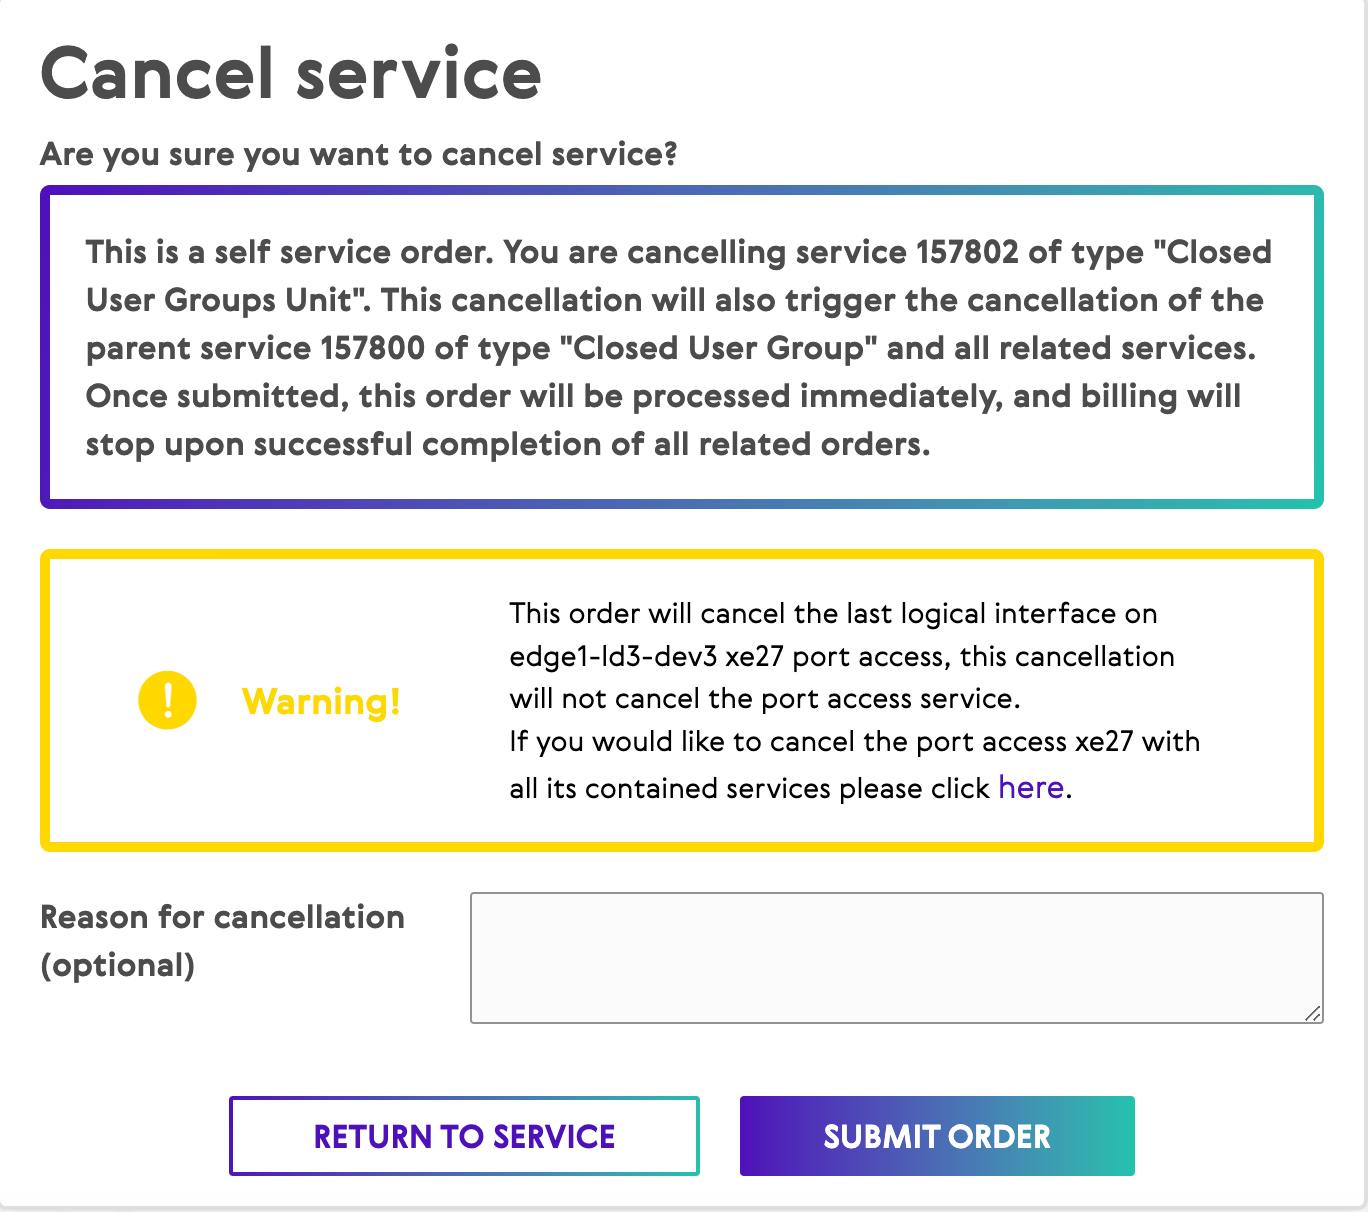Submit the cancellation with Submit Order
Viewport: 1368px width, 1212px height.
(x=937, y=1136)
